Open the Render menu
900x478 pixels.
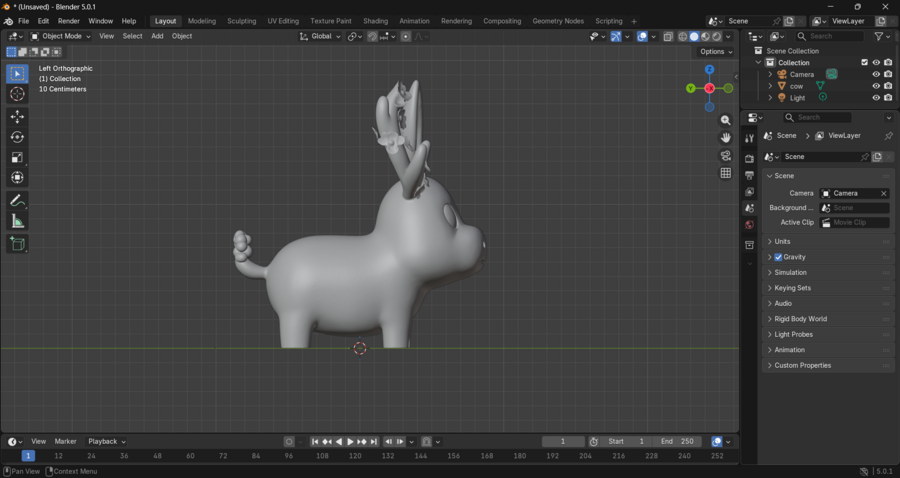point(69,21)
